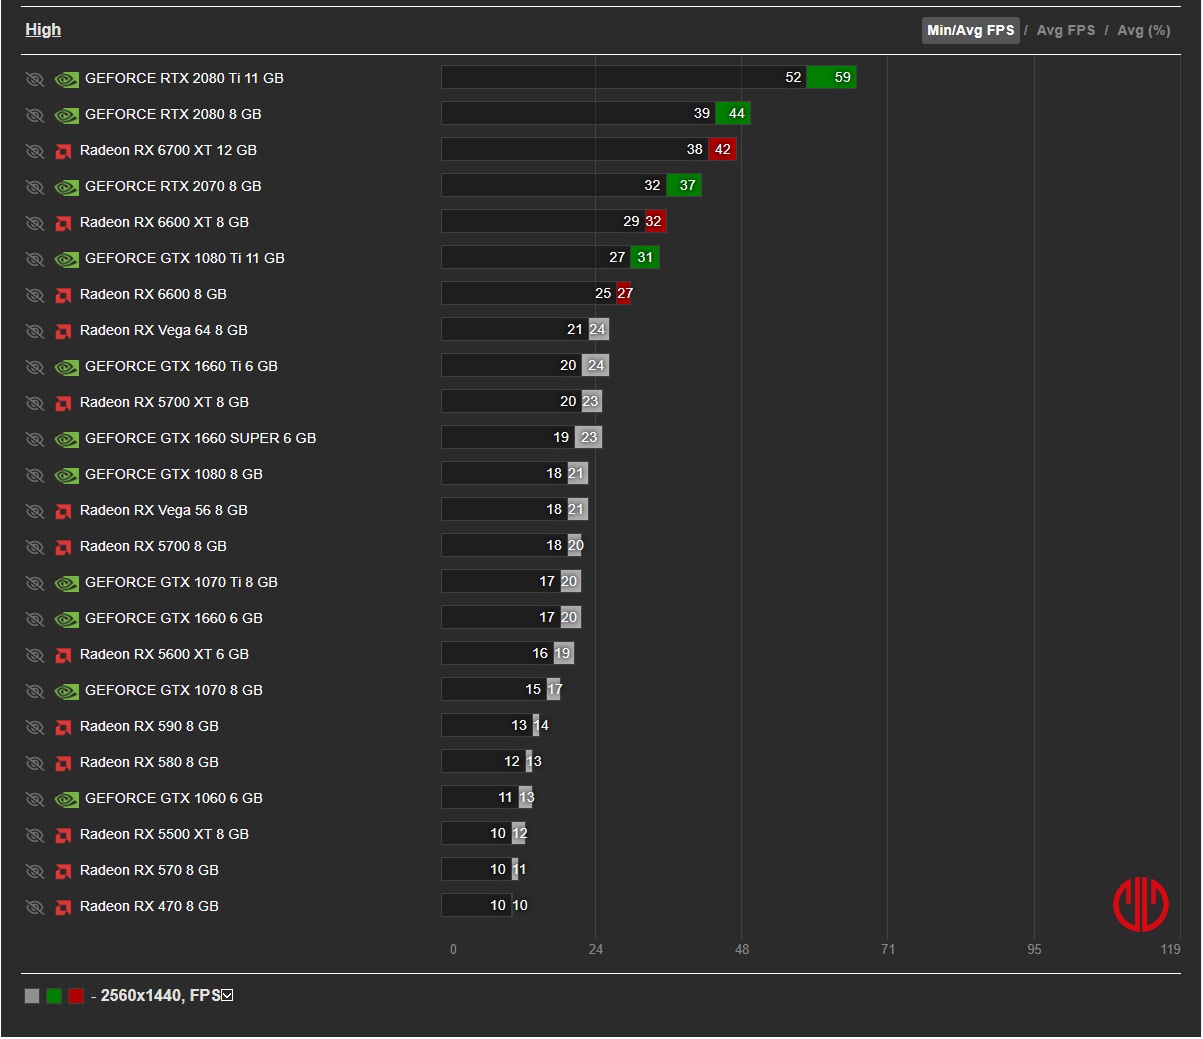
Task: Click the NVIDIA logo beside GTX 1060 6 GB
Action: pyautogui.click(x=66, y=799)
